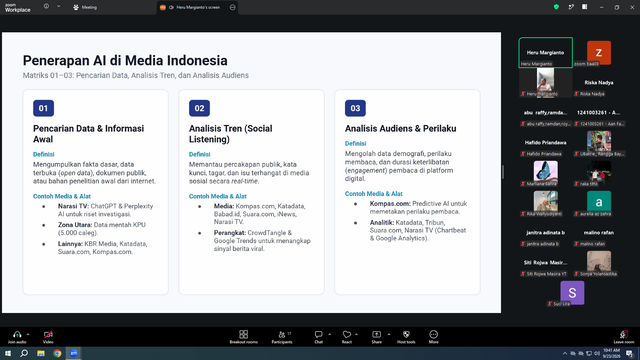Open Host tools shield icon
Screen dimensions: 640x360
[x=406, y=334]
